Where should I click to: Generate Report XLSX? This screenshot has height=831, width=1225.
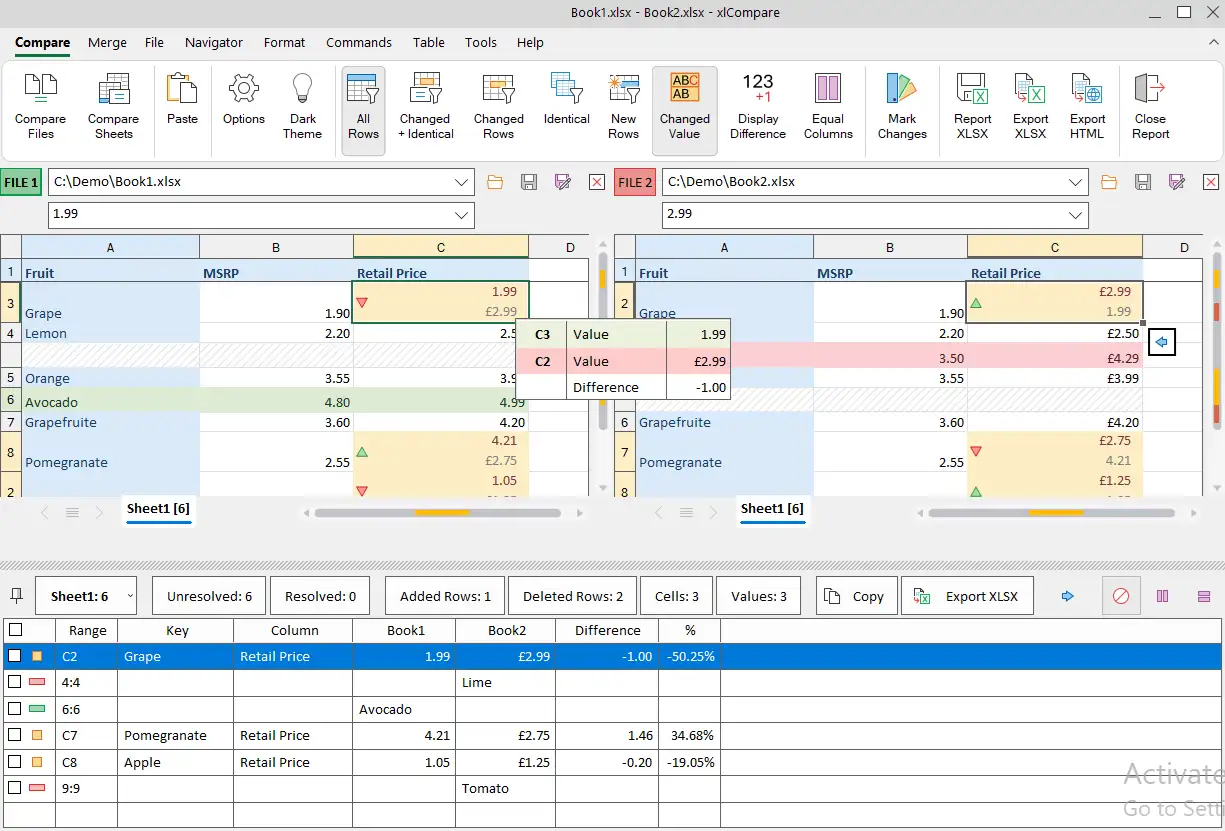(973, 106)
